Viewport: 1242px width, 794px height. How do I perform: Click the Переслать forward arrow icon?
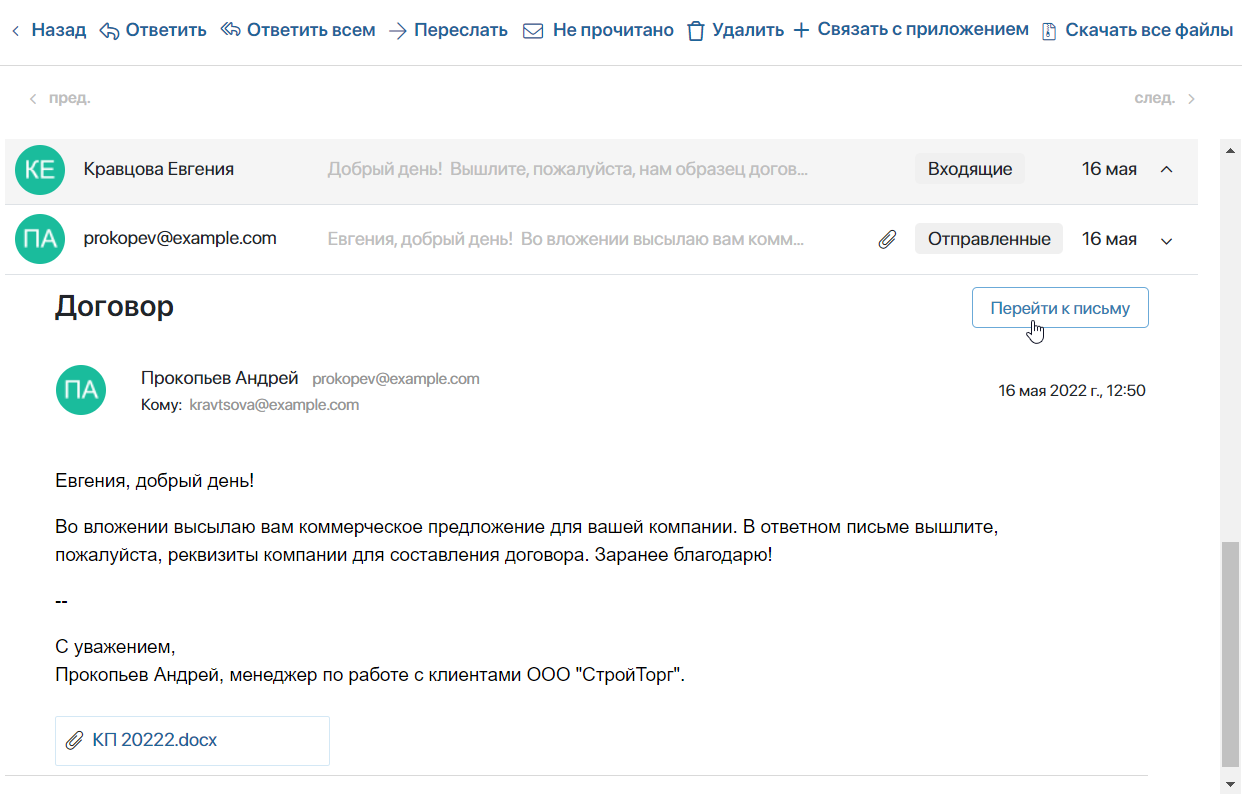point(397,31)
